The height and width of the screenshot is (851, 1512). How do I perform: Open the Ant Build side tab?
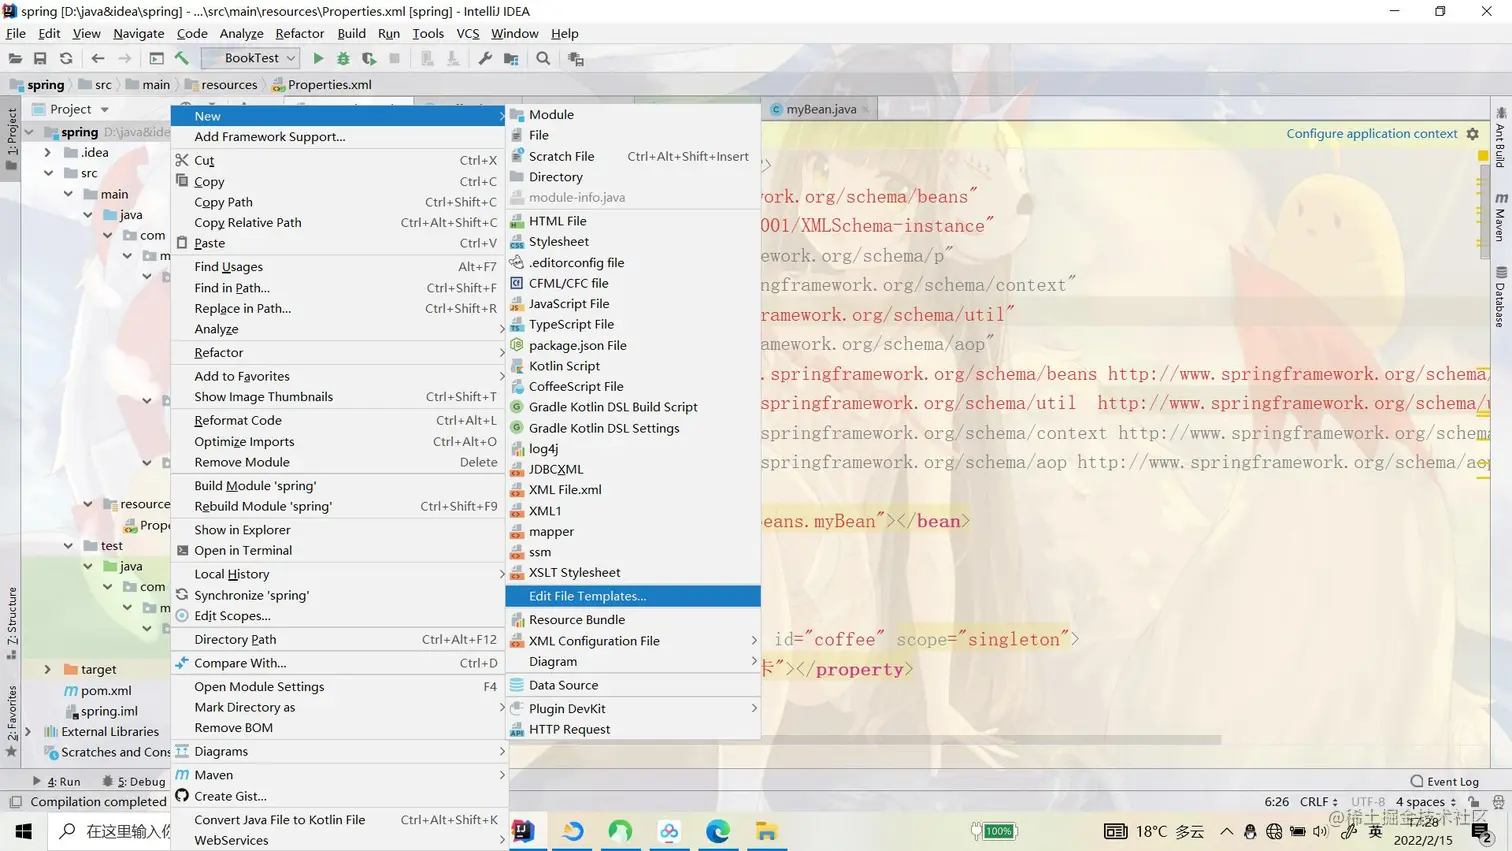coord(1500,138)
